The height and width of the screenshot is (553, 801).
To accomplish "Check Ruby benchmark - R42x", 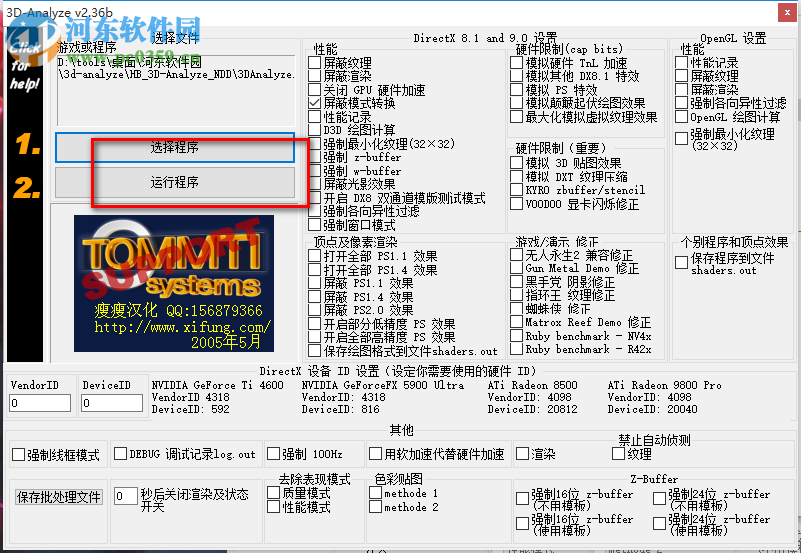I will pos(516,349).
